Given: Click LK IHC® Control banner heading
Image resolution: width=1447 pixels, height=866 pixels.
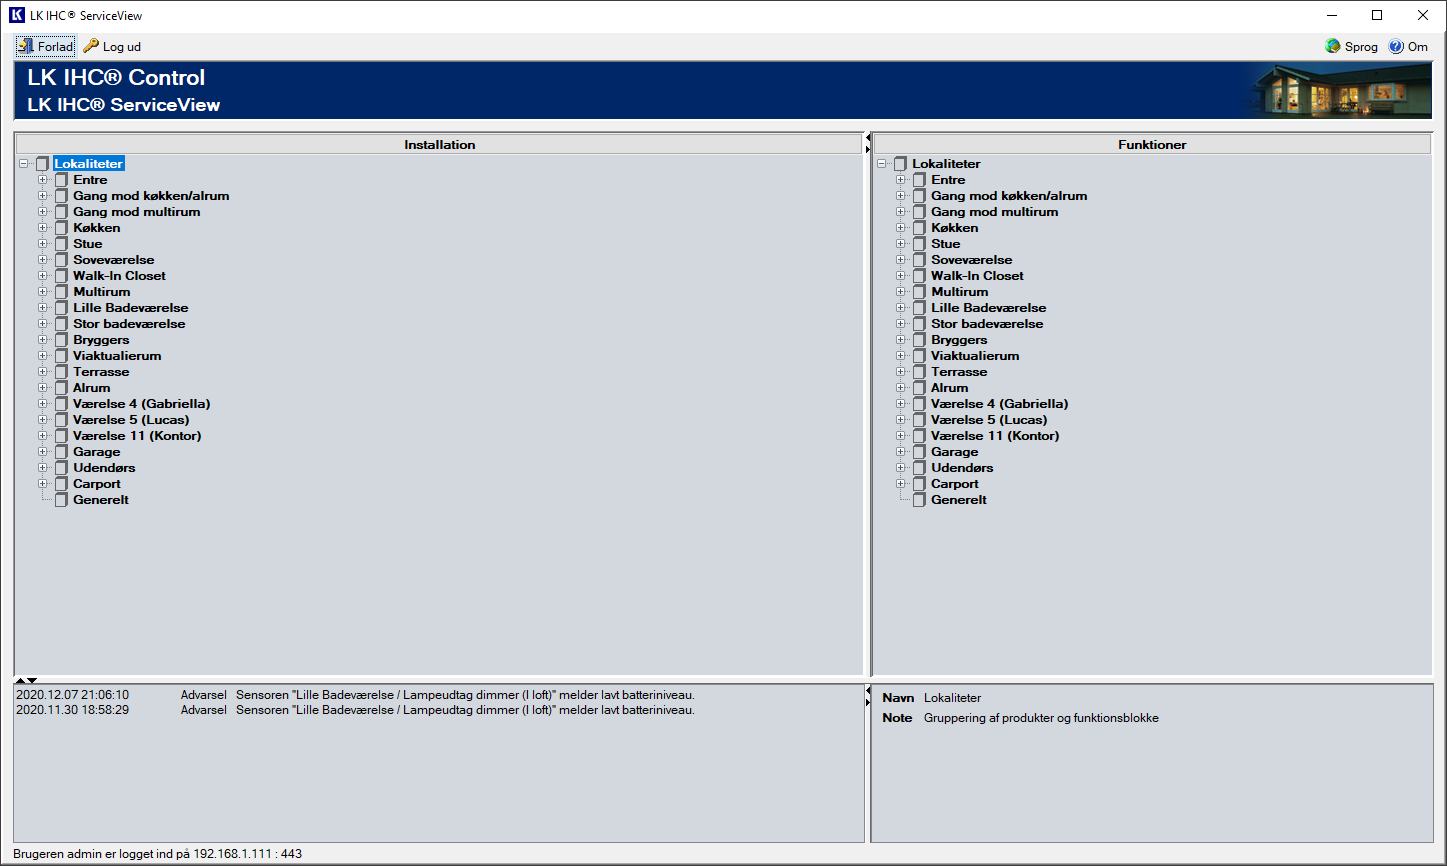Looking at the screenshot, I should pos(116,78).
